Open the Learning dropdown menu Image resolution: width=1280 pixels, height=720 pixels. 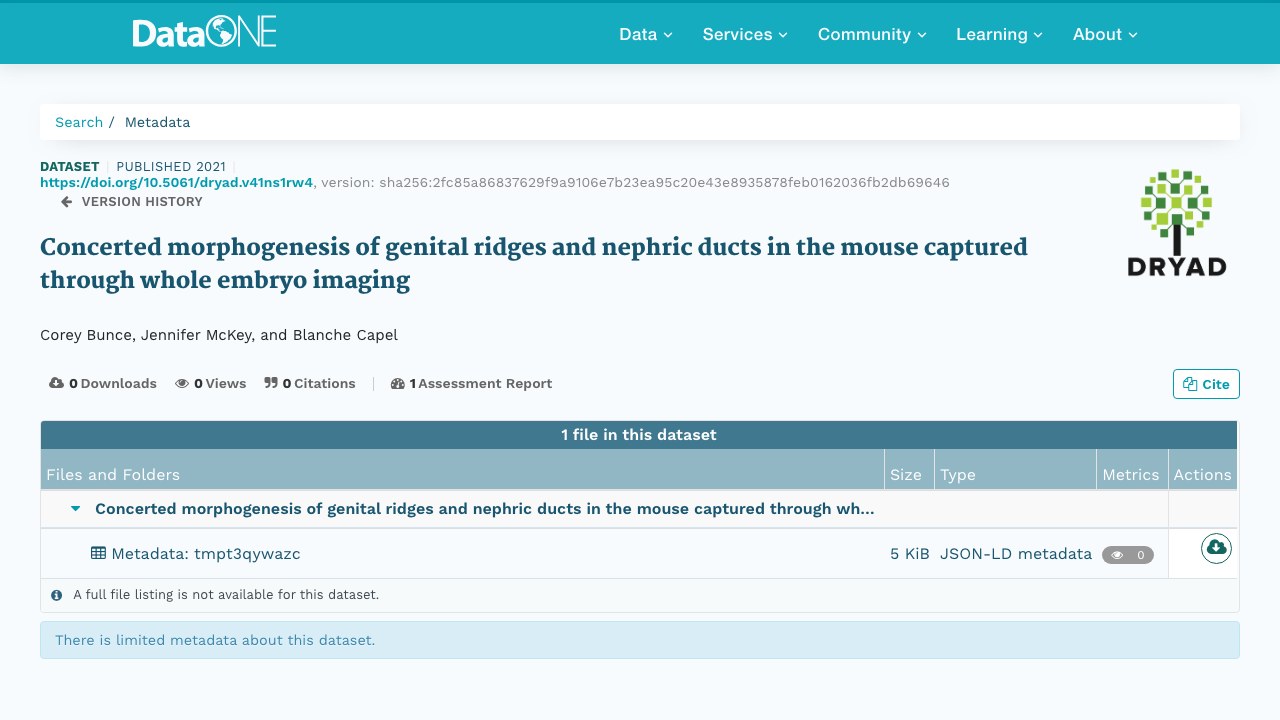pyautogui.click(x=999, y=34)
